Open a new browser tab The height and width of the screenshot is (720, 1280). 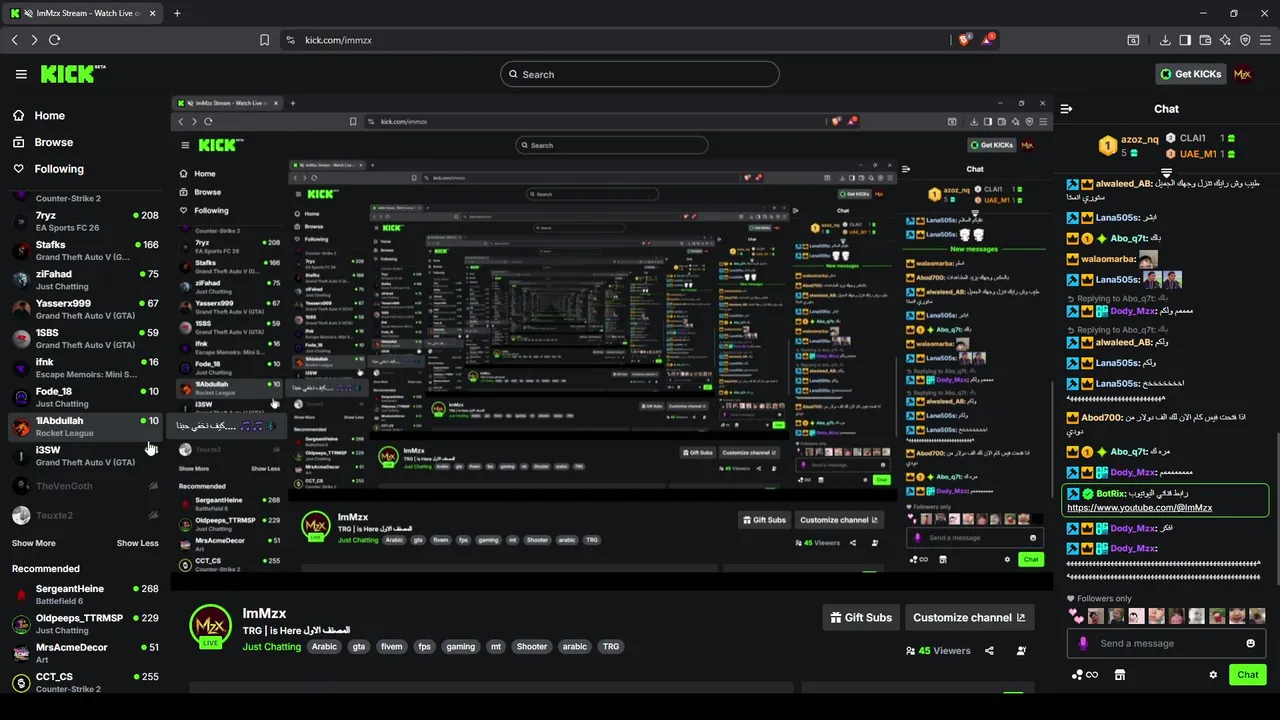177,13
